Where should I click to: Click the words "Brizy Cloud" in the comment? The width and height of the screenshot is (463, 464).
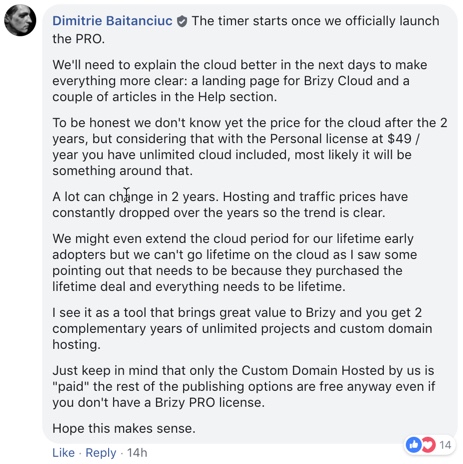pos(338,81)
